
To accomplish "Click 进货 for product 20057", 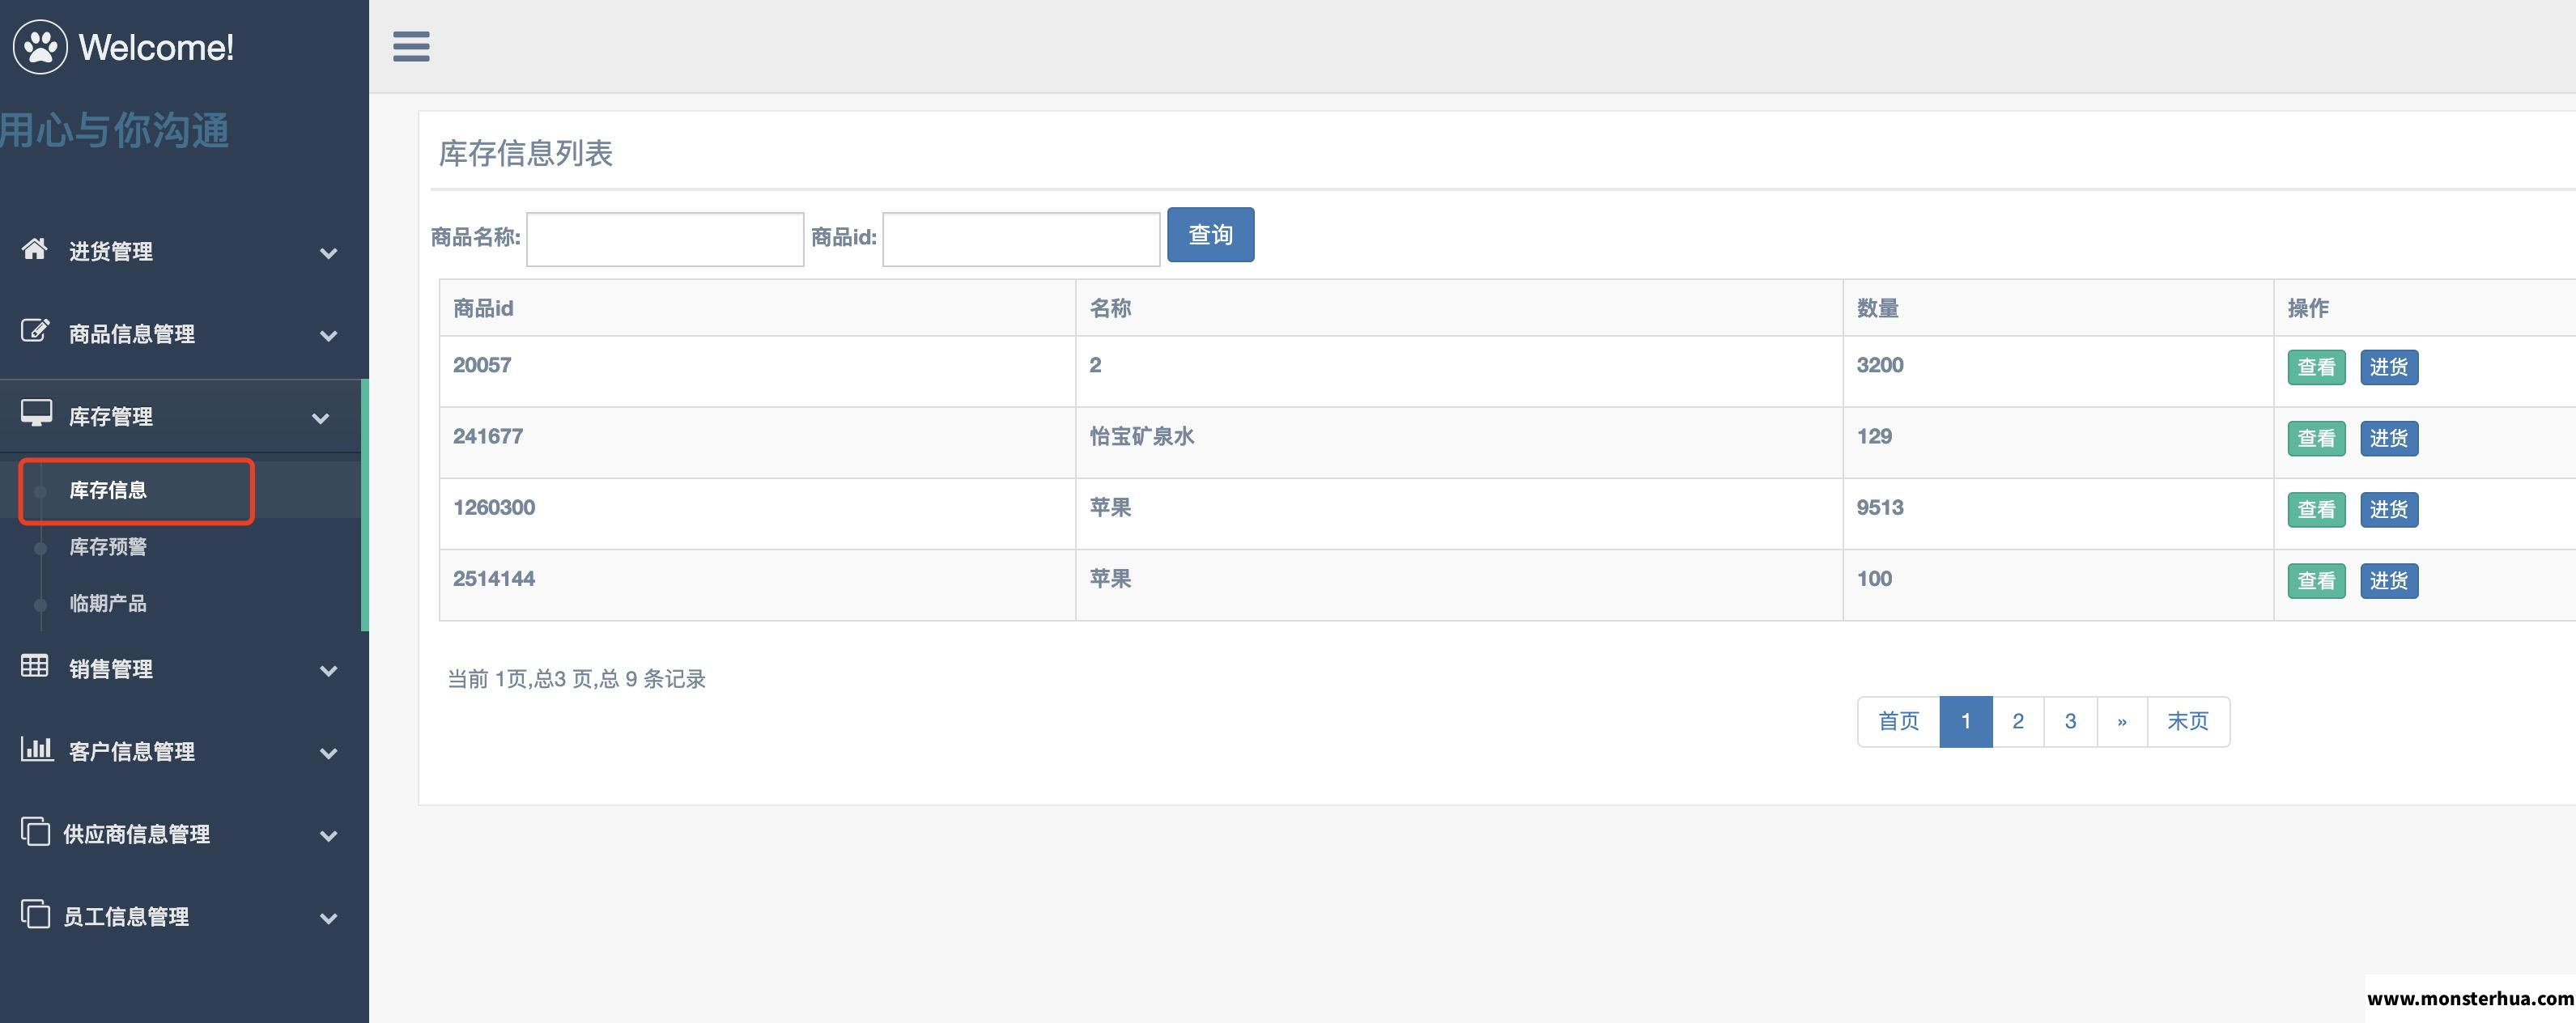I will pyautogui.click(x=2389, y=367).
